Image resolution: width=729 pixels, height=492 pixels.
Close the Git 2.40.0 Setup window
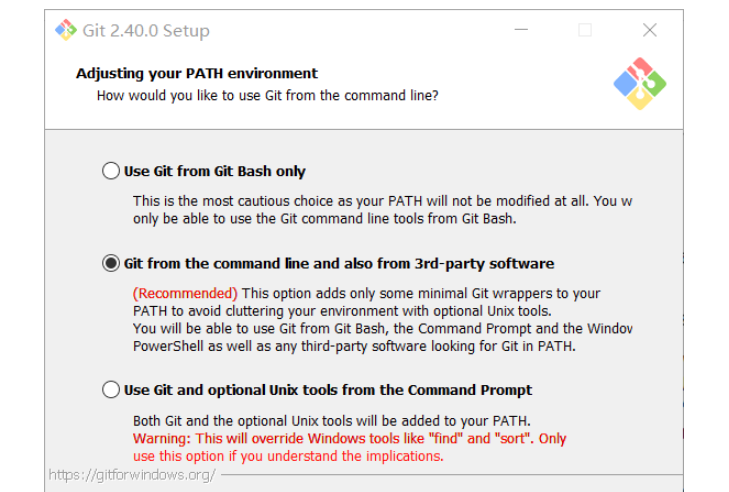650,30
